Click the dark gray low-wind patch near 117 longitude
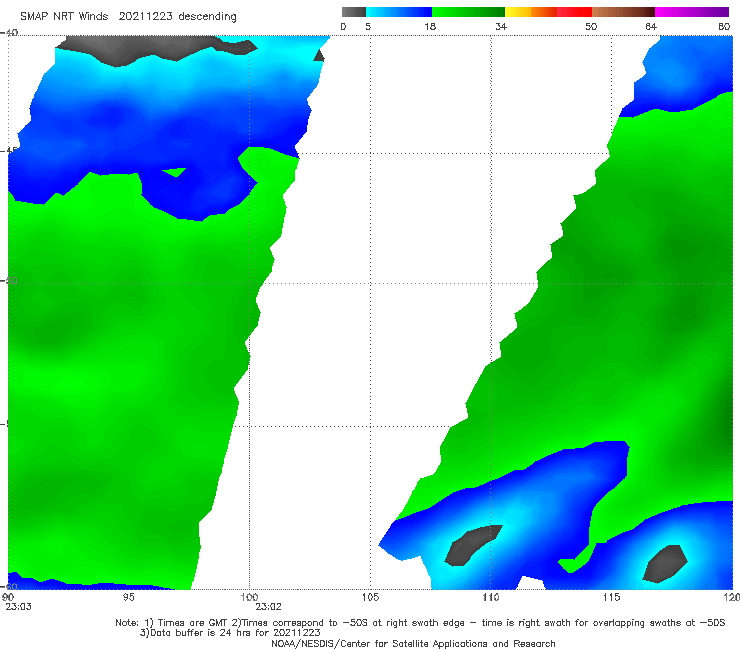Screen dimensions: 740x650 tap(665, 563)
